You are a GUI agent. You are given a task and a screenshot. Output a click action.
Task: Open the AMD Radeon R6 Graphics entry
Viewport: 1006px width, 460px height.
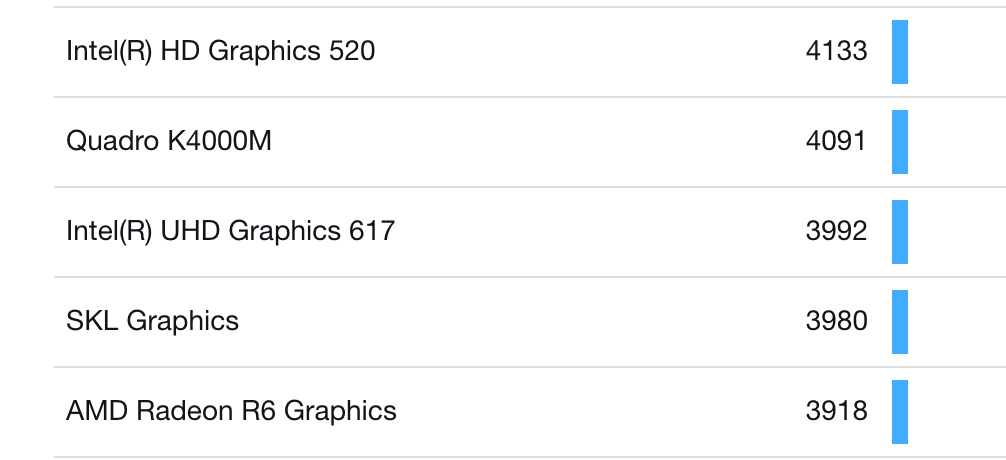tap(231, 411)
